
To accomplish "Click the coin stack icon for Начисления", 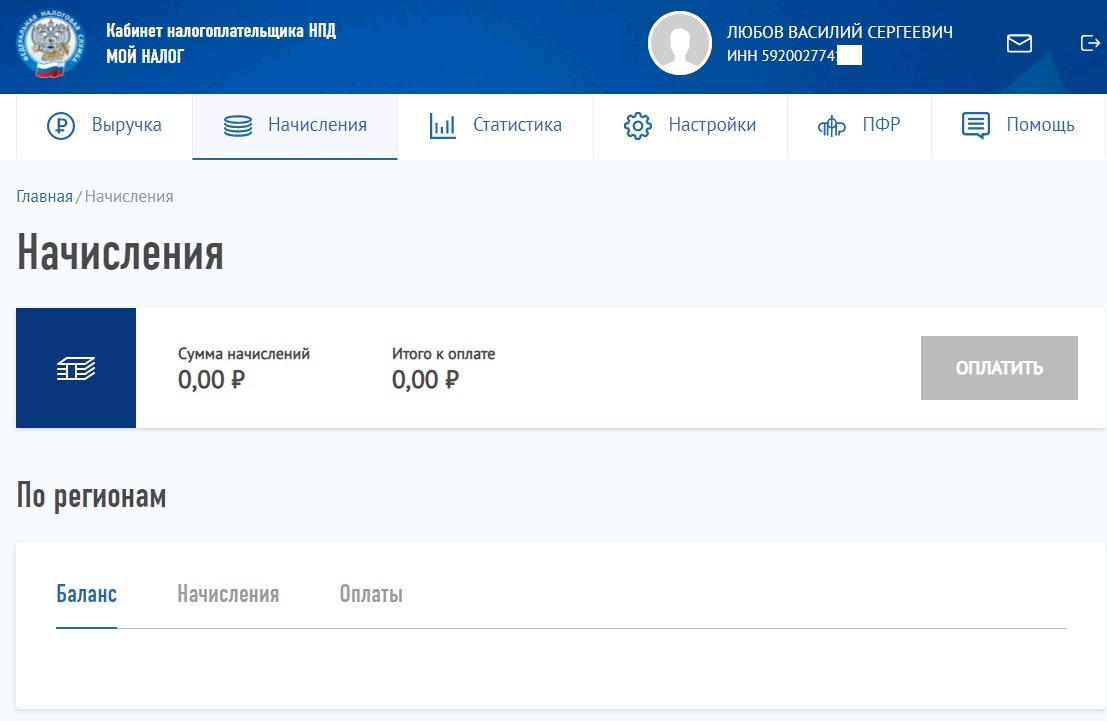I will click(x=237, y=126).
